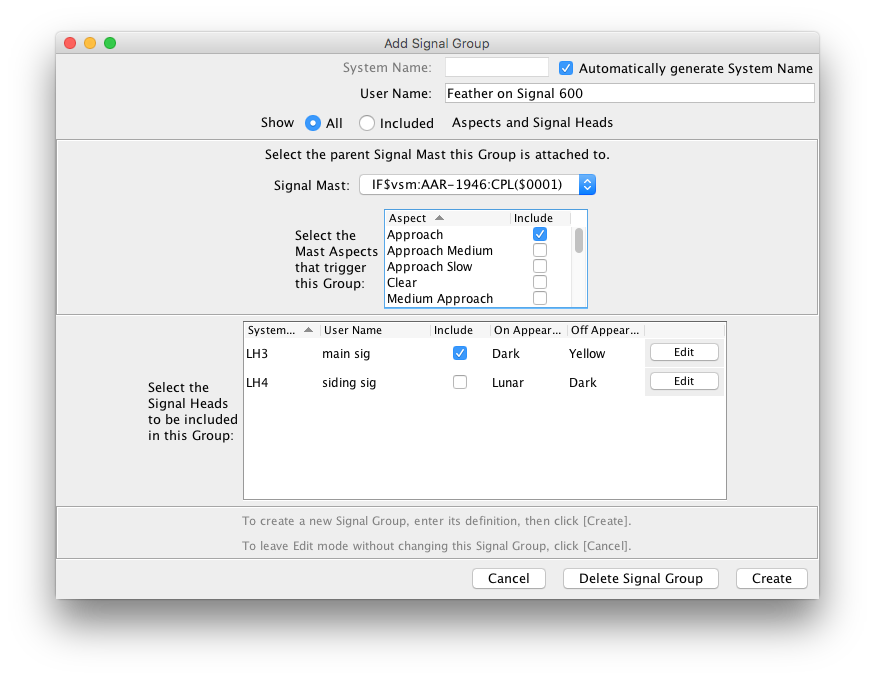
Task: Select the All radio button
Action: [313, 123]
